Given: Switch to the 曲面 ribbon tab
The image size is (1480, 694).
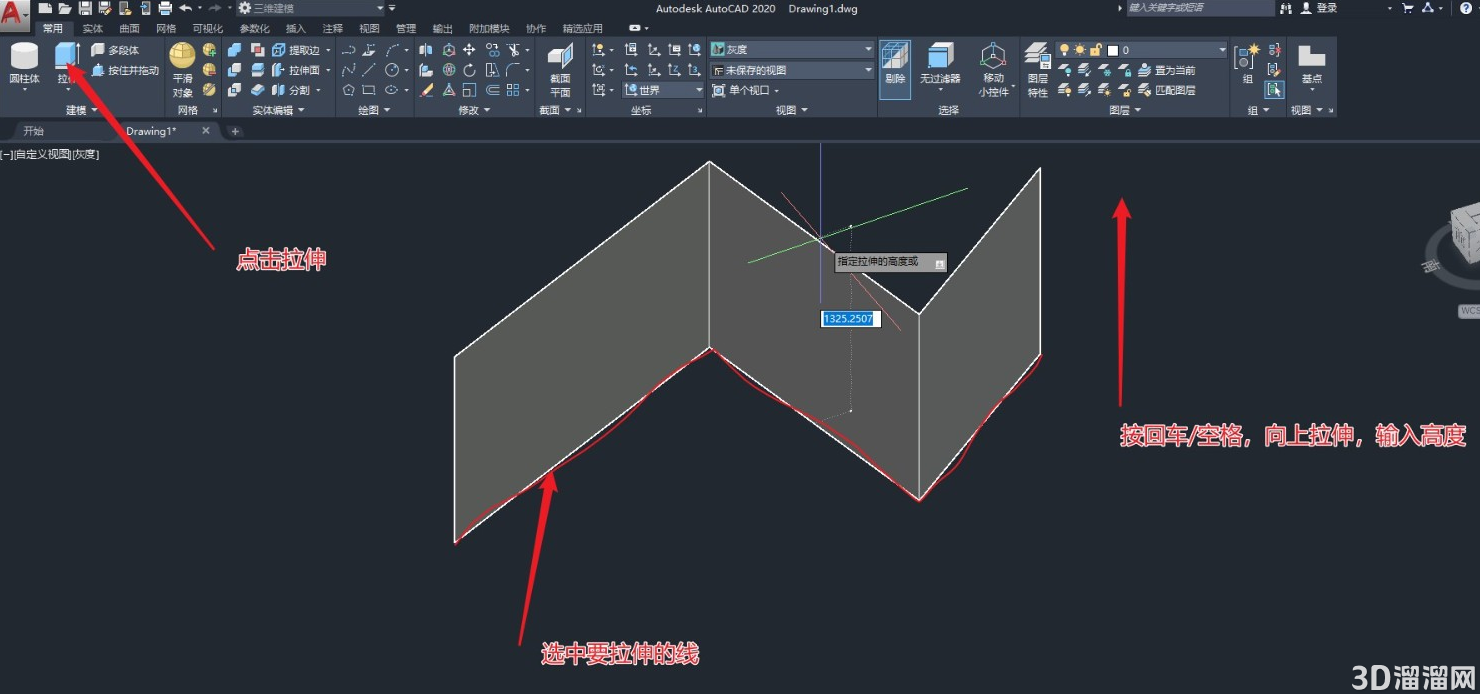Looking at the screenshot, I should [130, 29].
